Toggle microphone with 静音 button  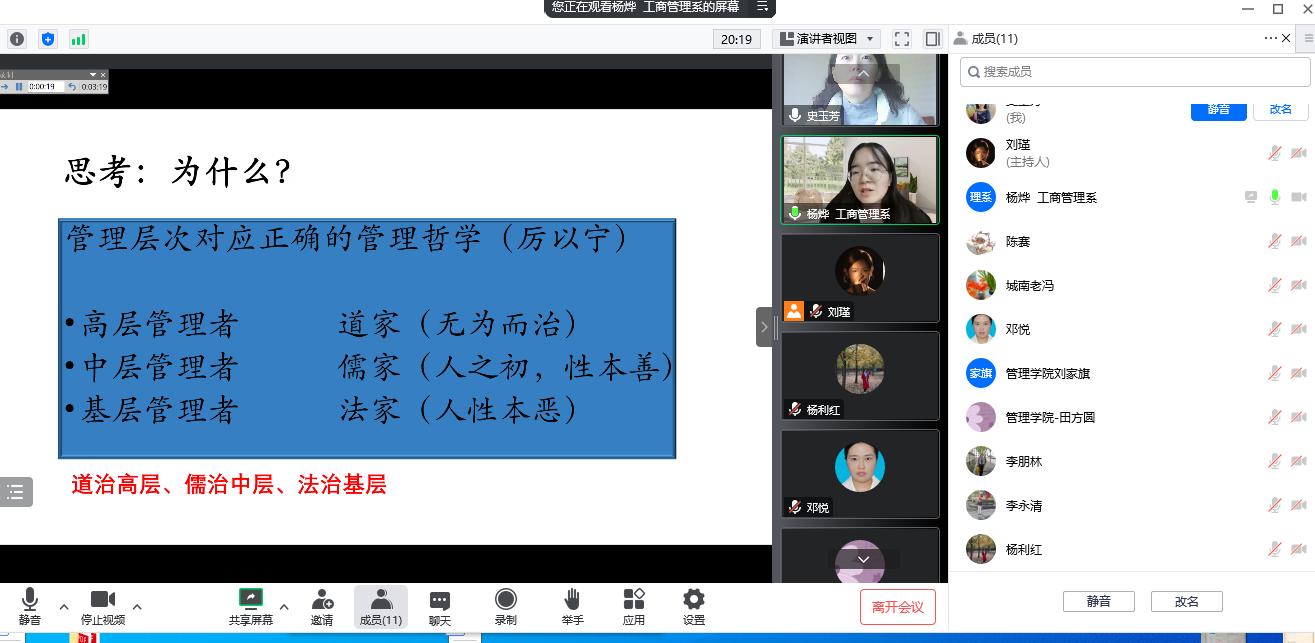(30, 606)
